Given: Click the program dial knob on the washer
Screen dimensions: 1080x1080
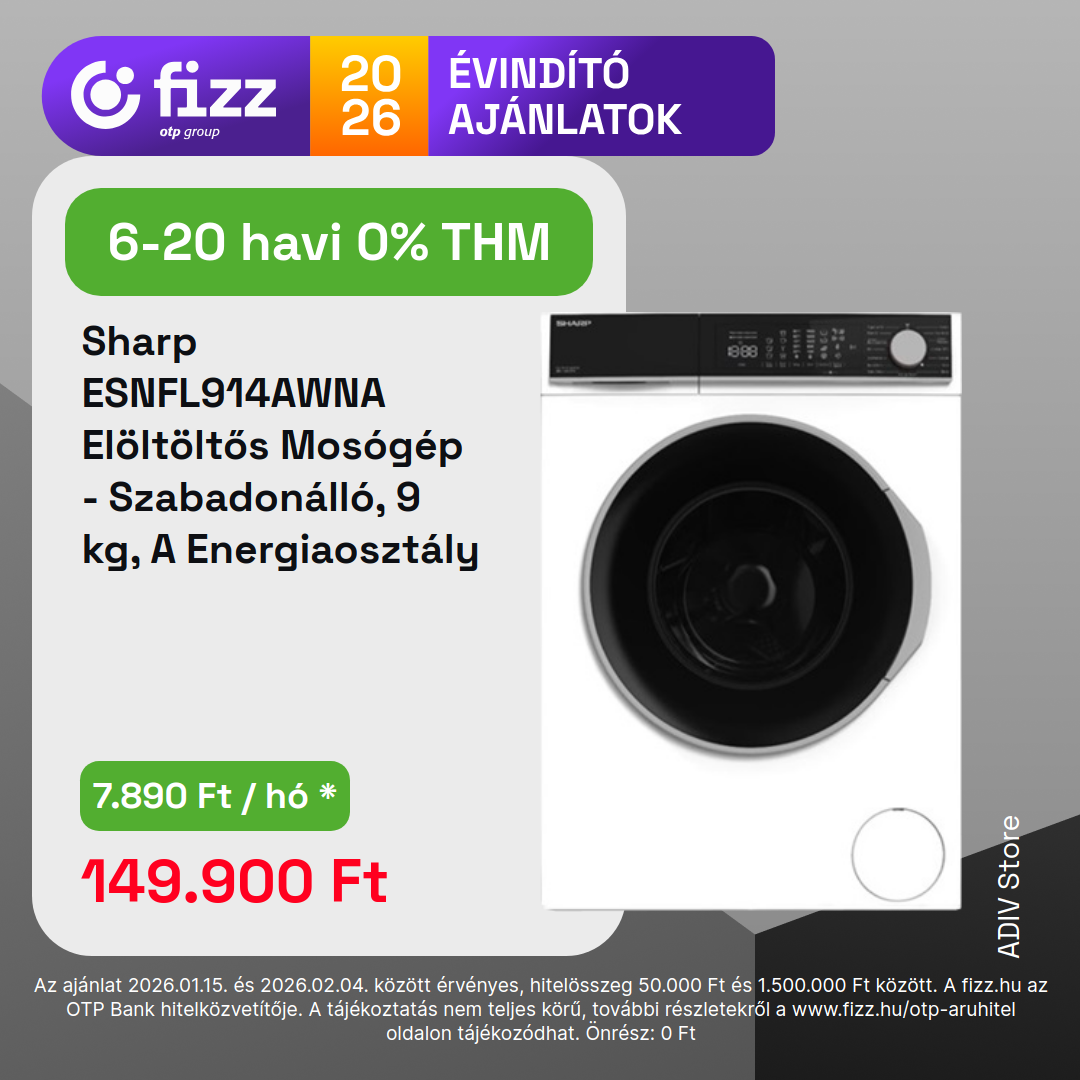Looking at the screenshot, I should coord(907,347).
